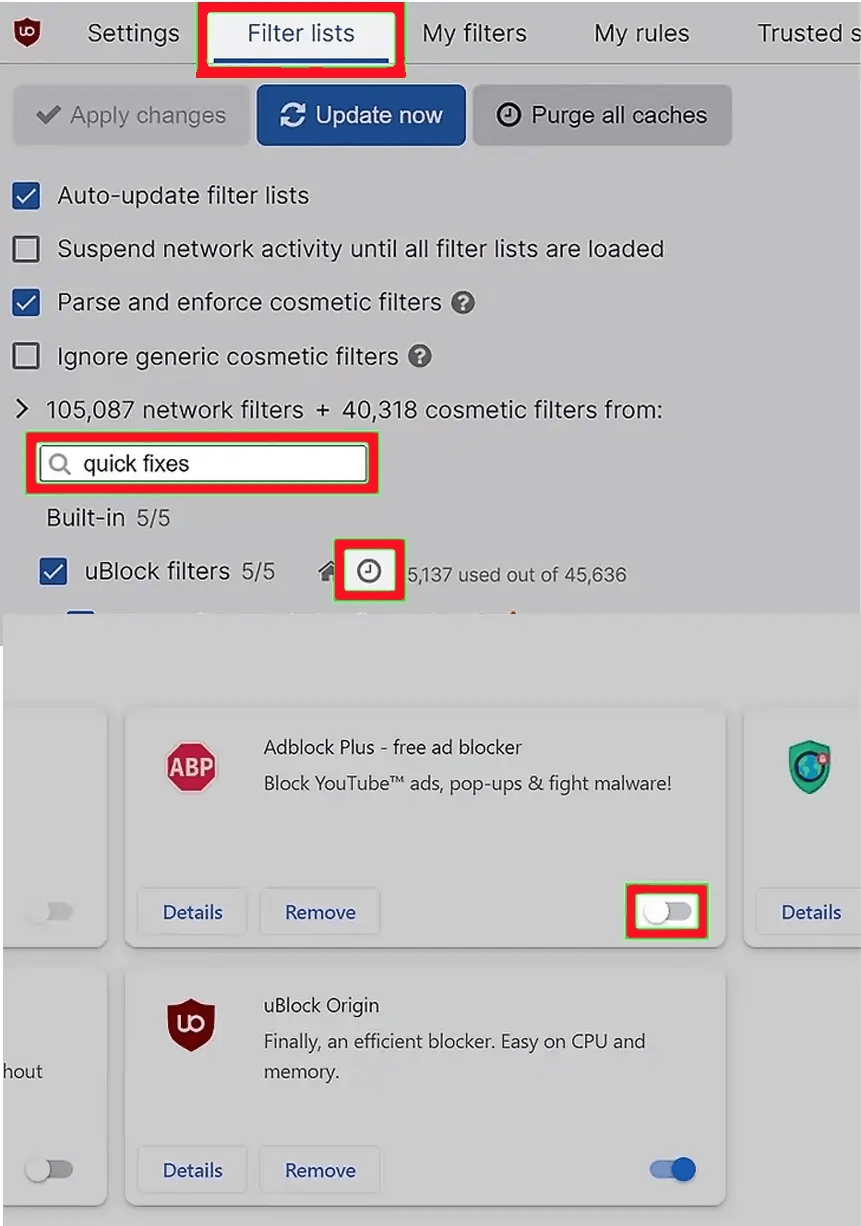Disable the uBlock Origin extension toggle
Screen dimensions: 861x1226
click(673, 1169)
